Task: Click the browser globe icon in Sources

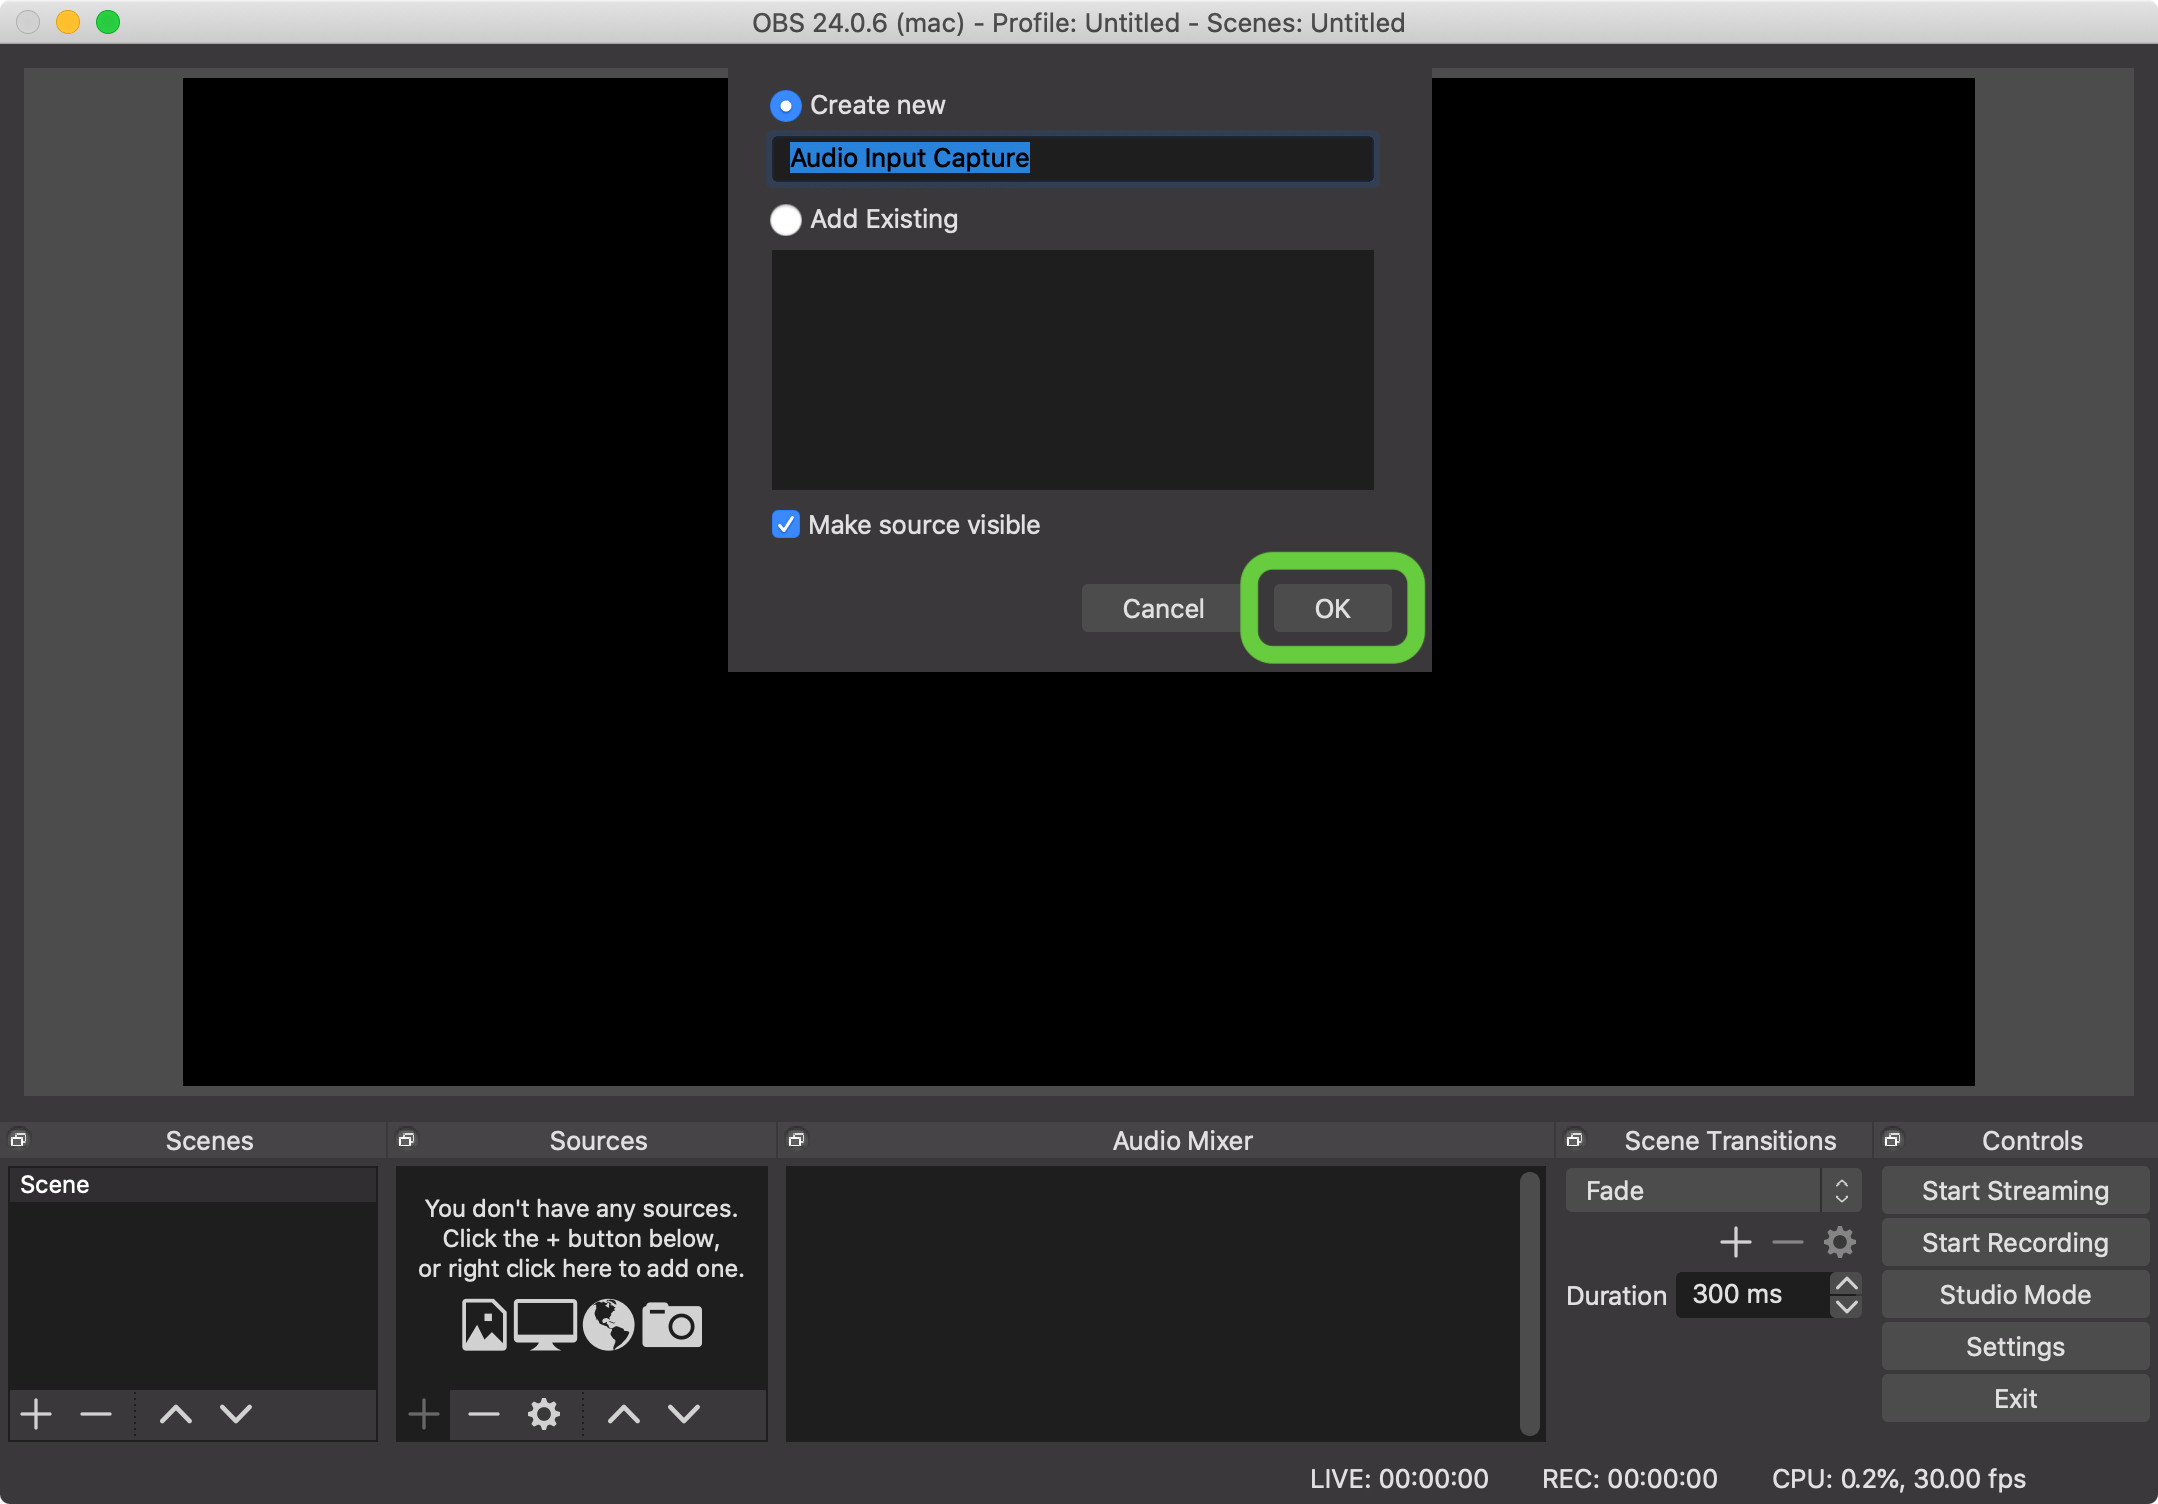Action: 608,1325
